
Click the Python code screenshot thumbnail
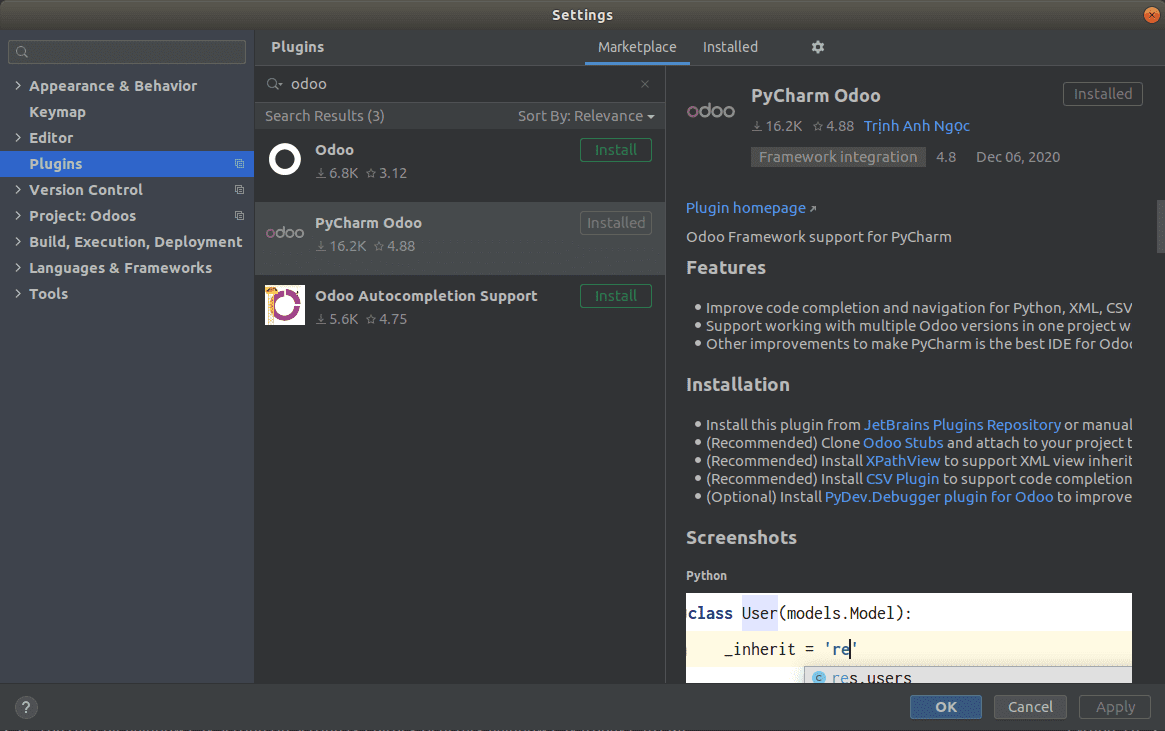click(x=909, y=637)
